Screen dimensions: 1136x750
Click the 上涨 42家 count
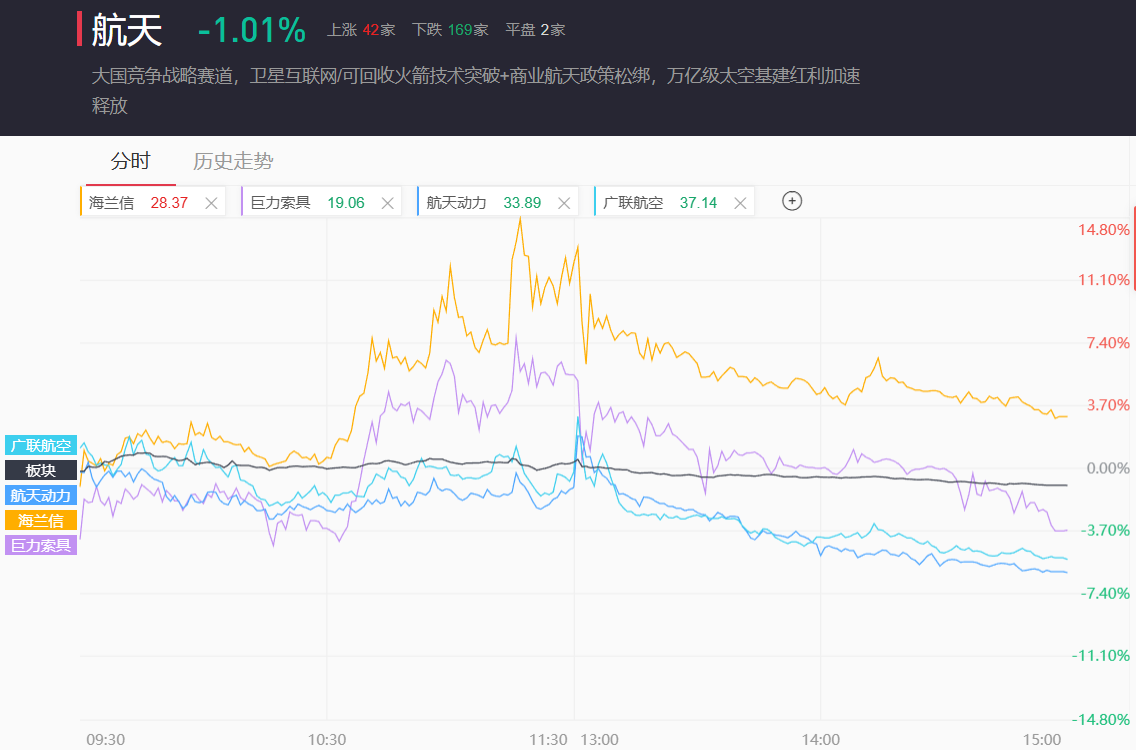(x=361, y=30)
